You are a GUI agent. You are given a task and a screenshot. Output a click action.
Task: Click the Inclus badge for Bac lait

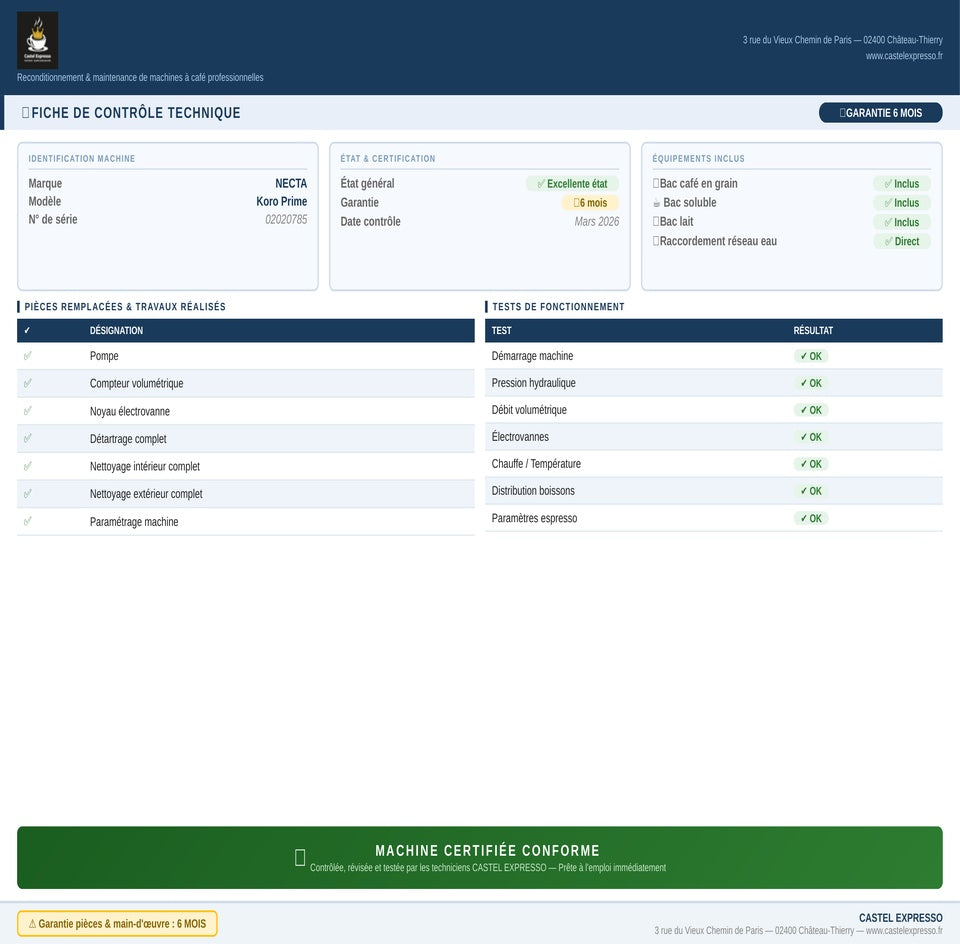click(901, 222)
